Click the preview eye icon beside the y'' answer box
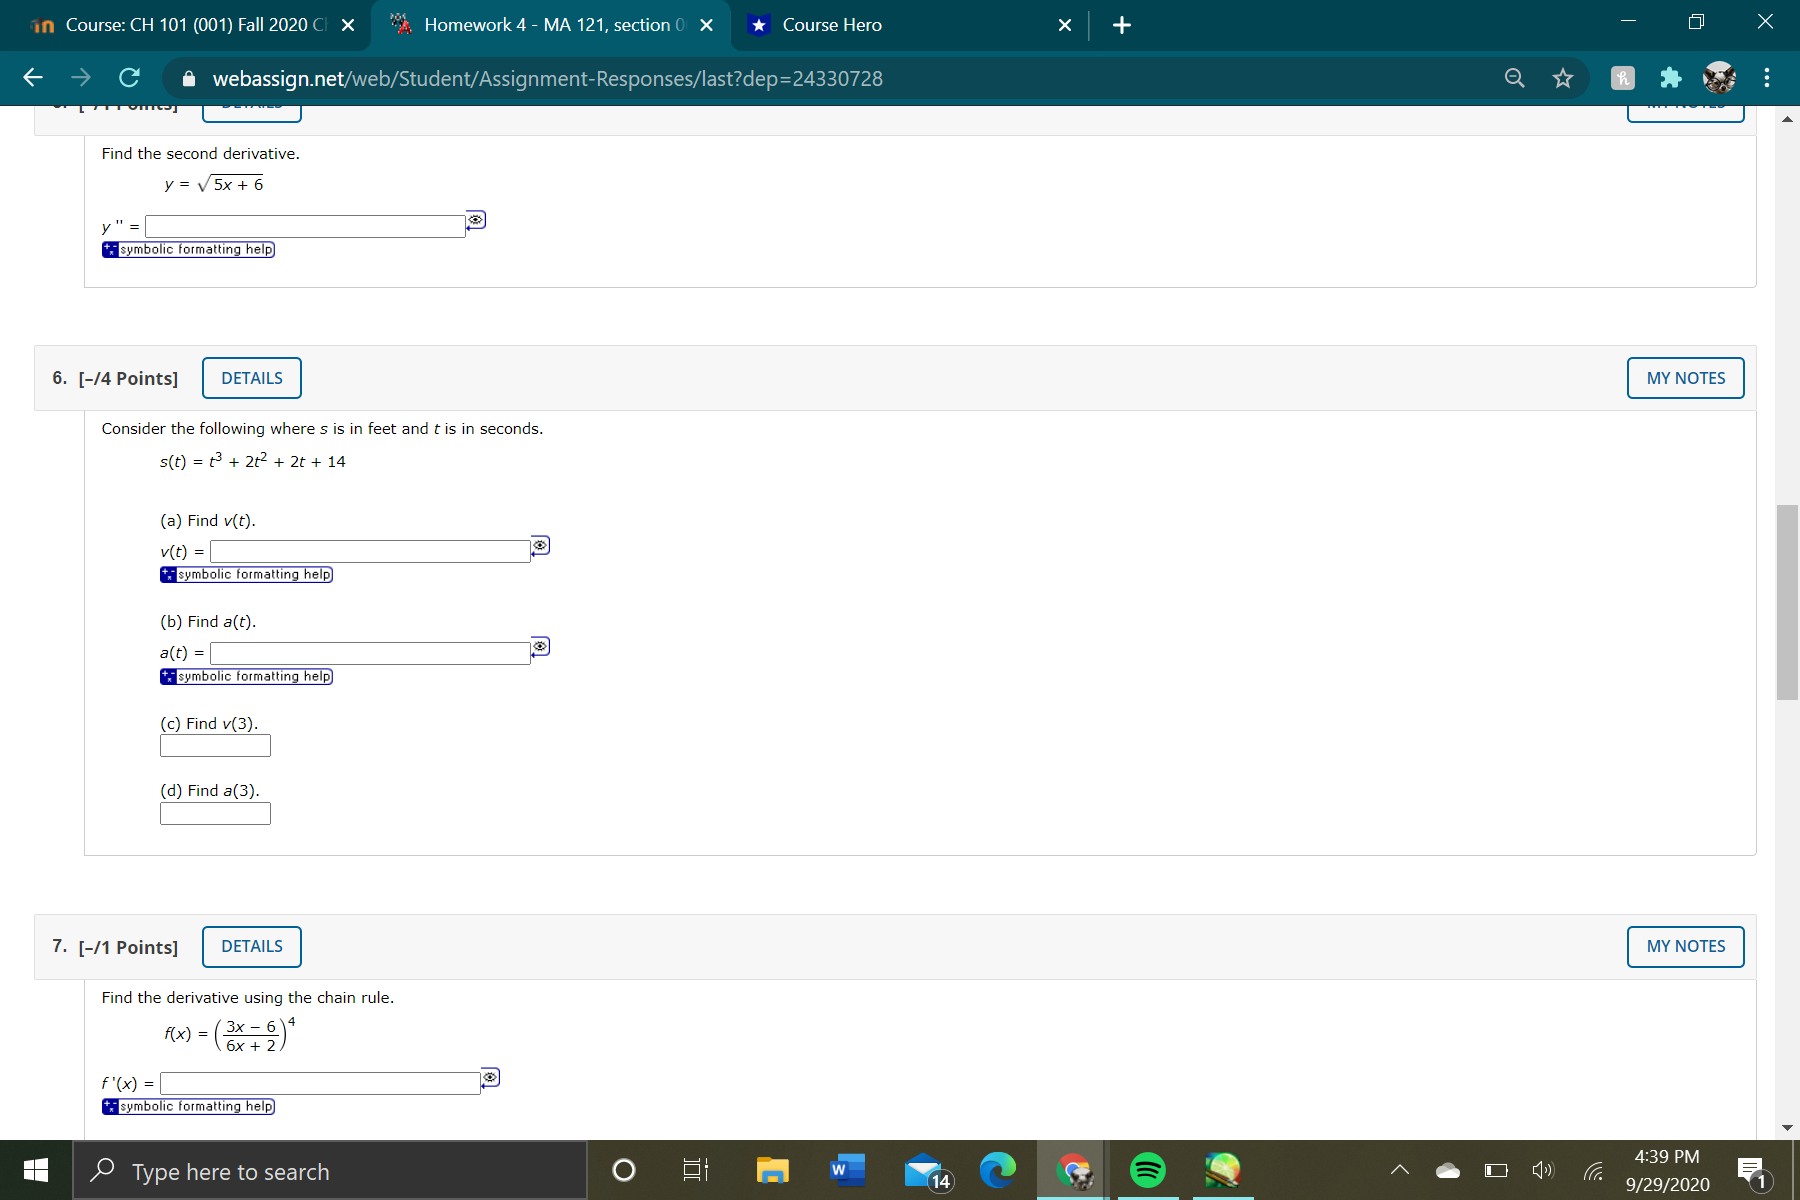The width and height of the screenshot is (1800, 1200). (474, 221)
